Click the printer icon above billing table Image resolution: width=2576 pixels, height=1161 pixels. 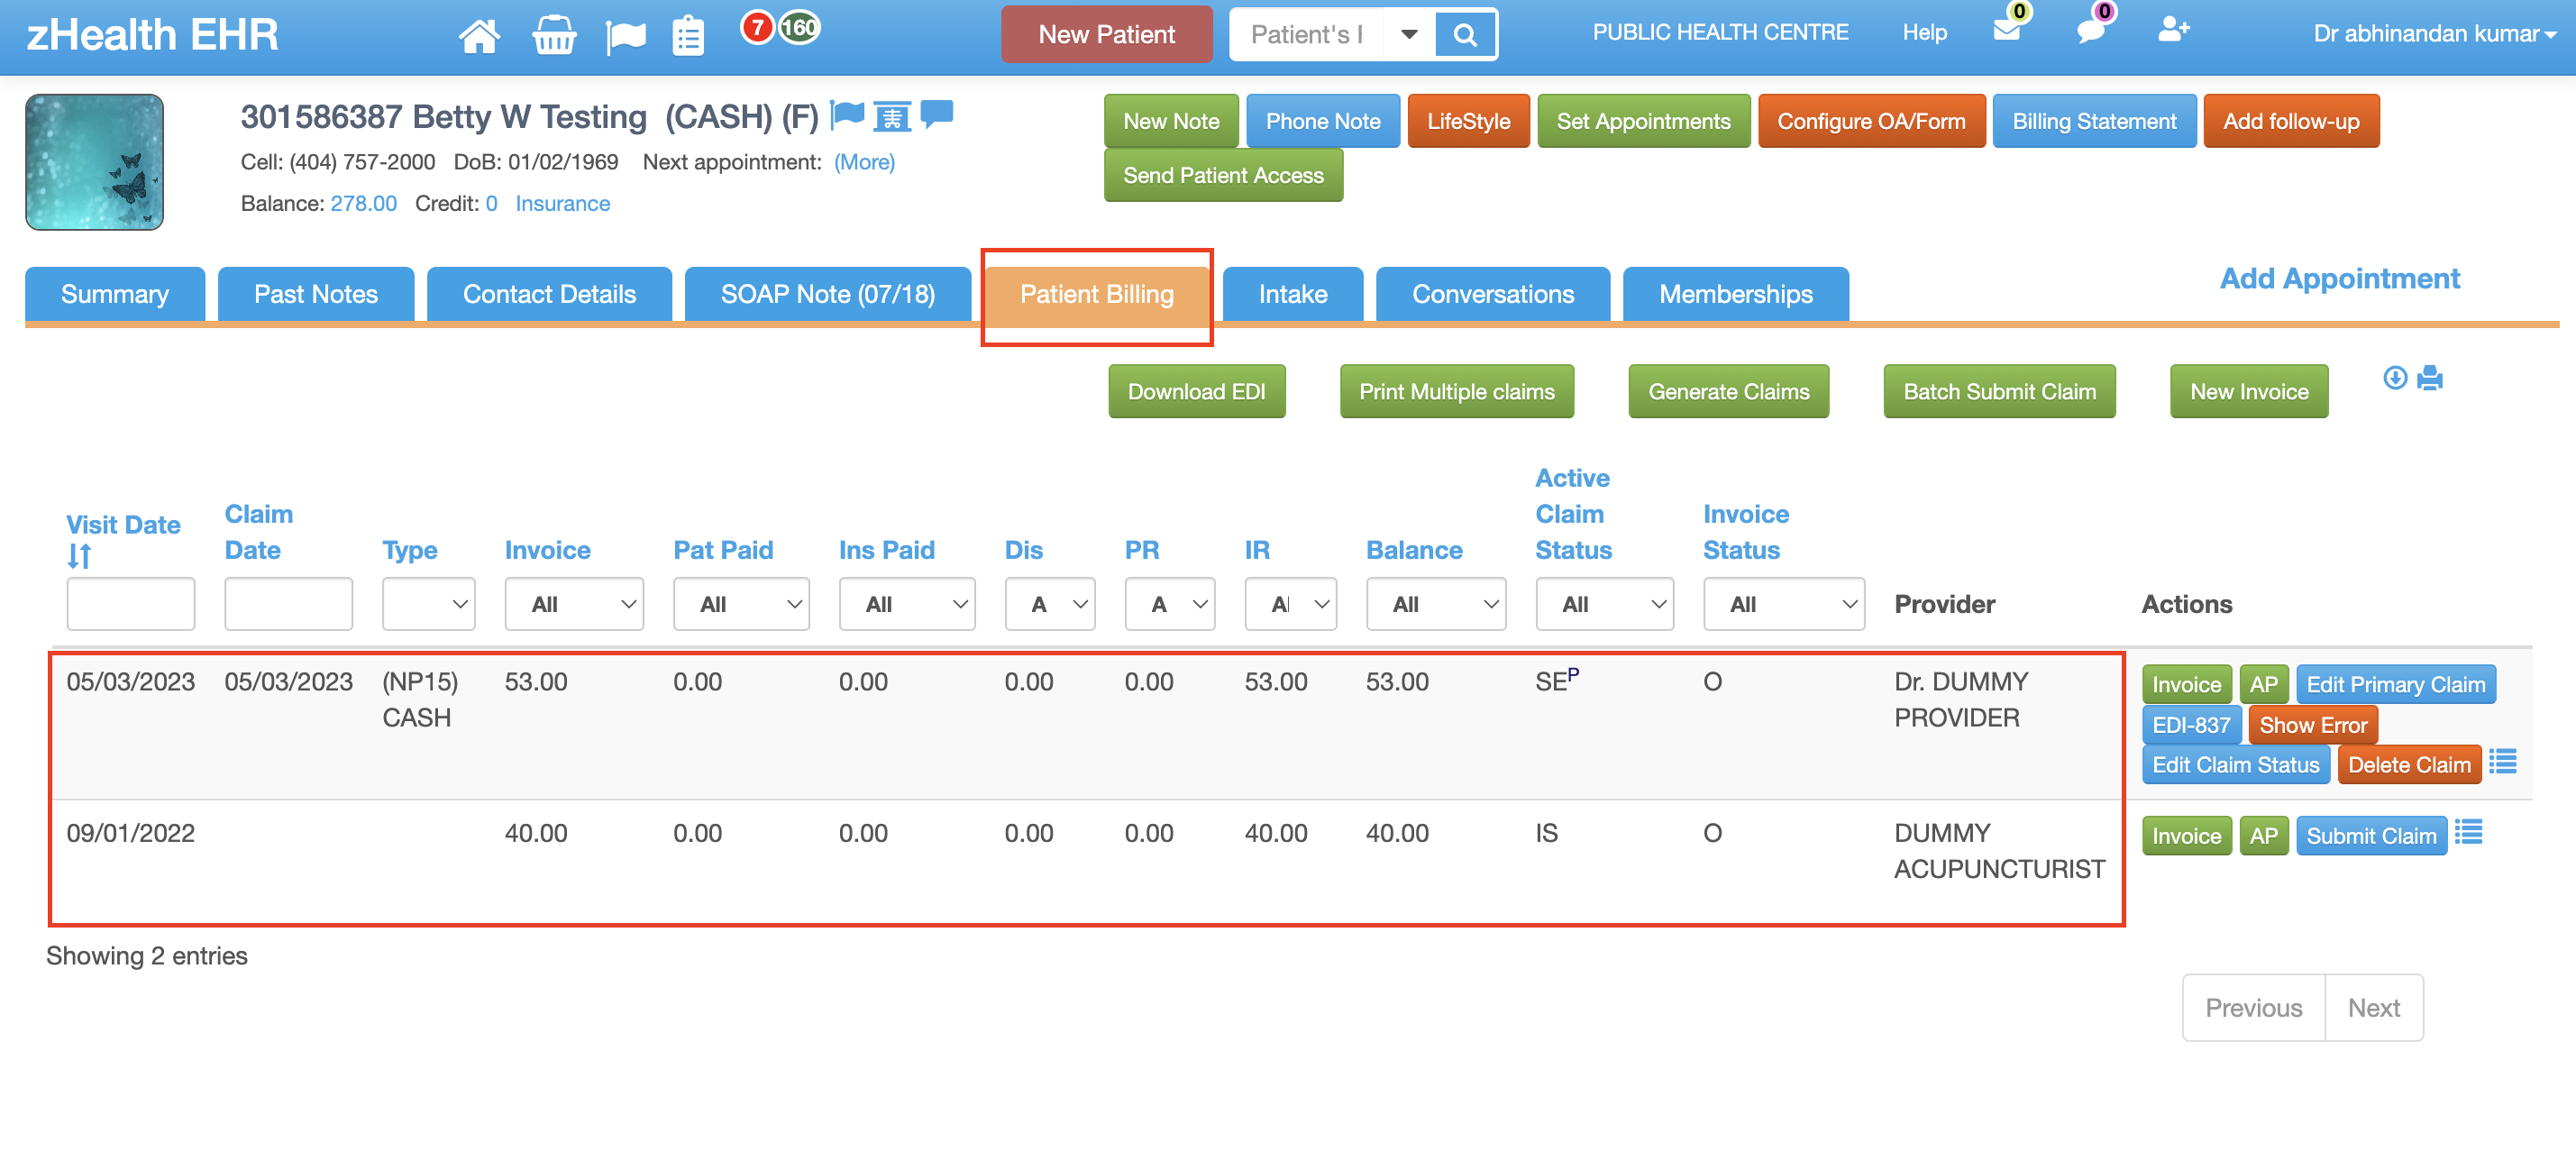(x=2430, y=378)
